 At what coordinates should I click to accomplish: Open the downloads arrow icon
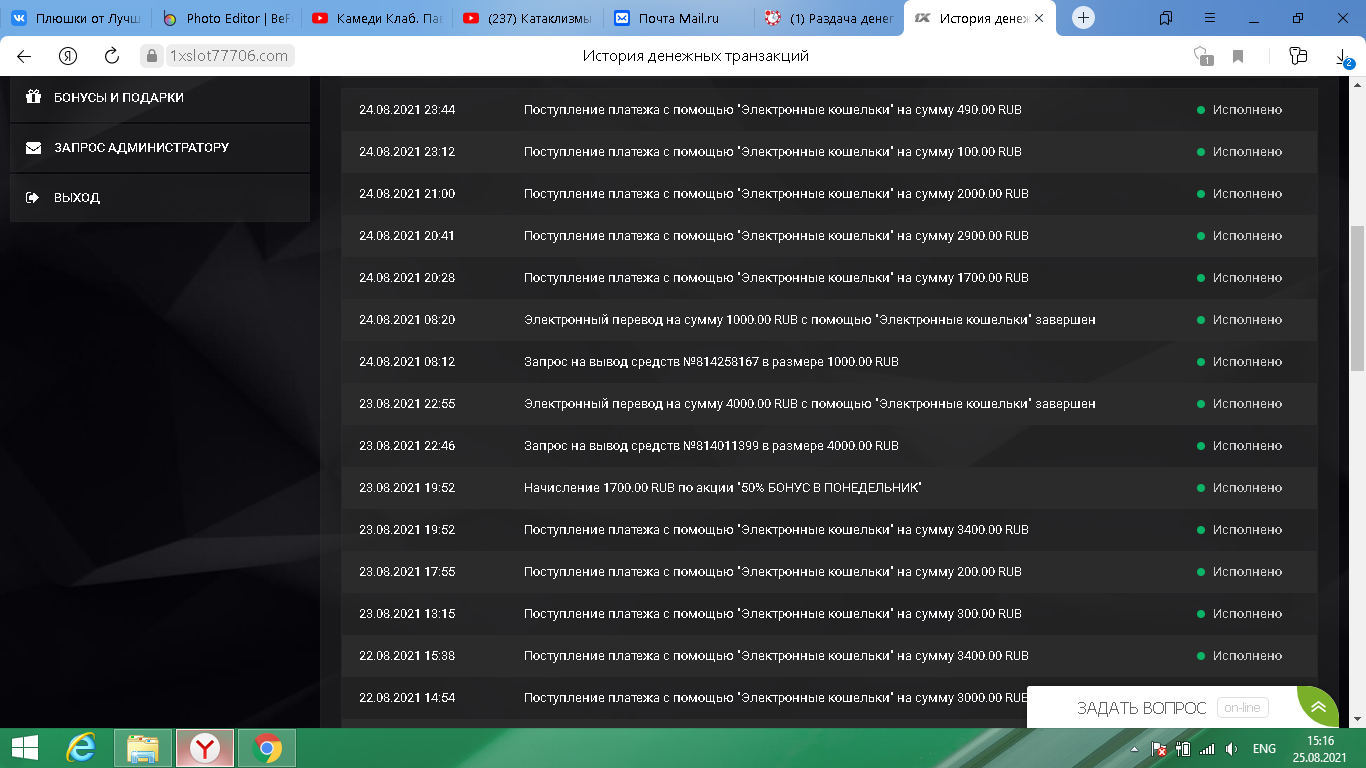tap(1343, 57)
